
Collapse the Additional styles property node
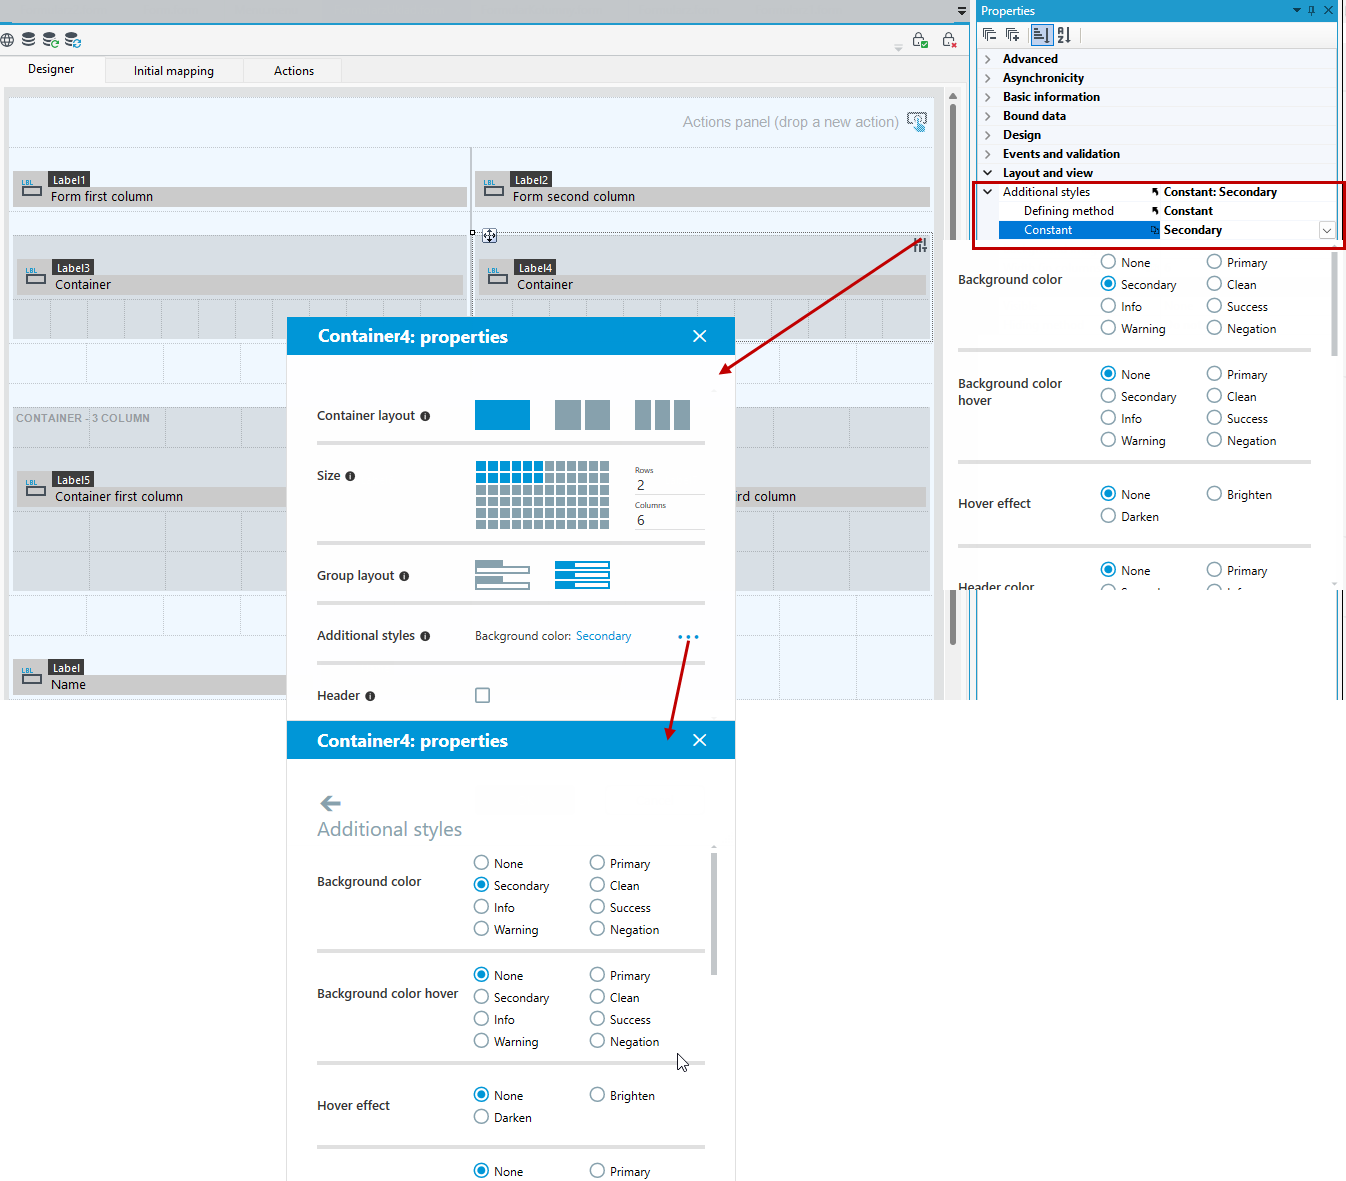click(x=988, y=192)
